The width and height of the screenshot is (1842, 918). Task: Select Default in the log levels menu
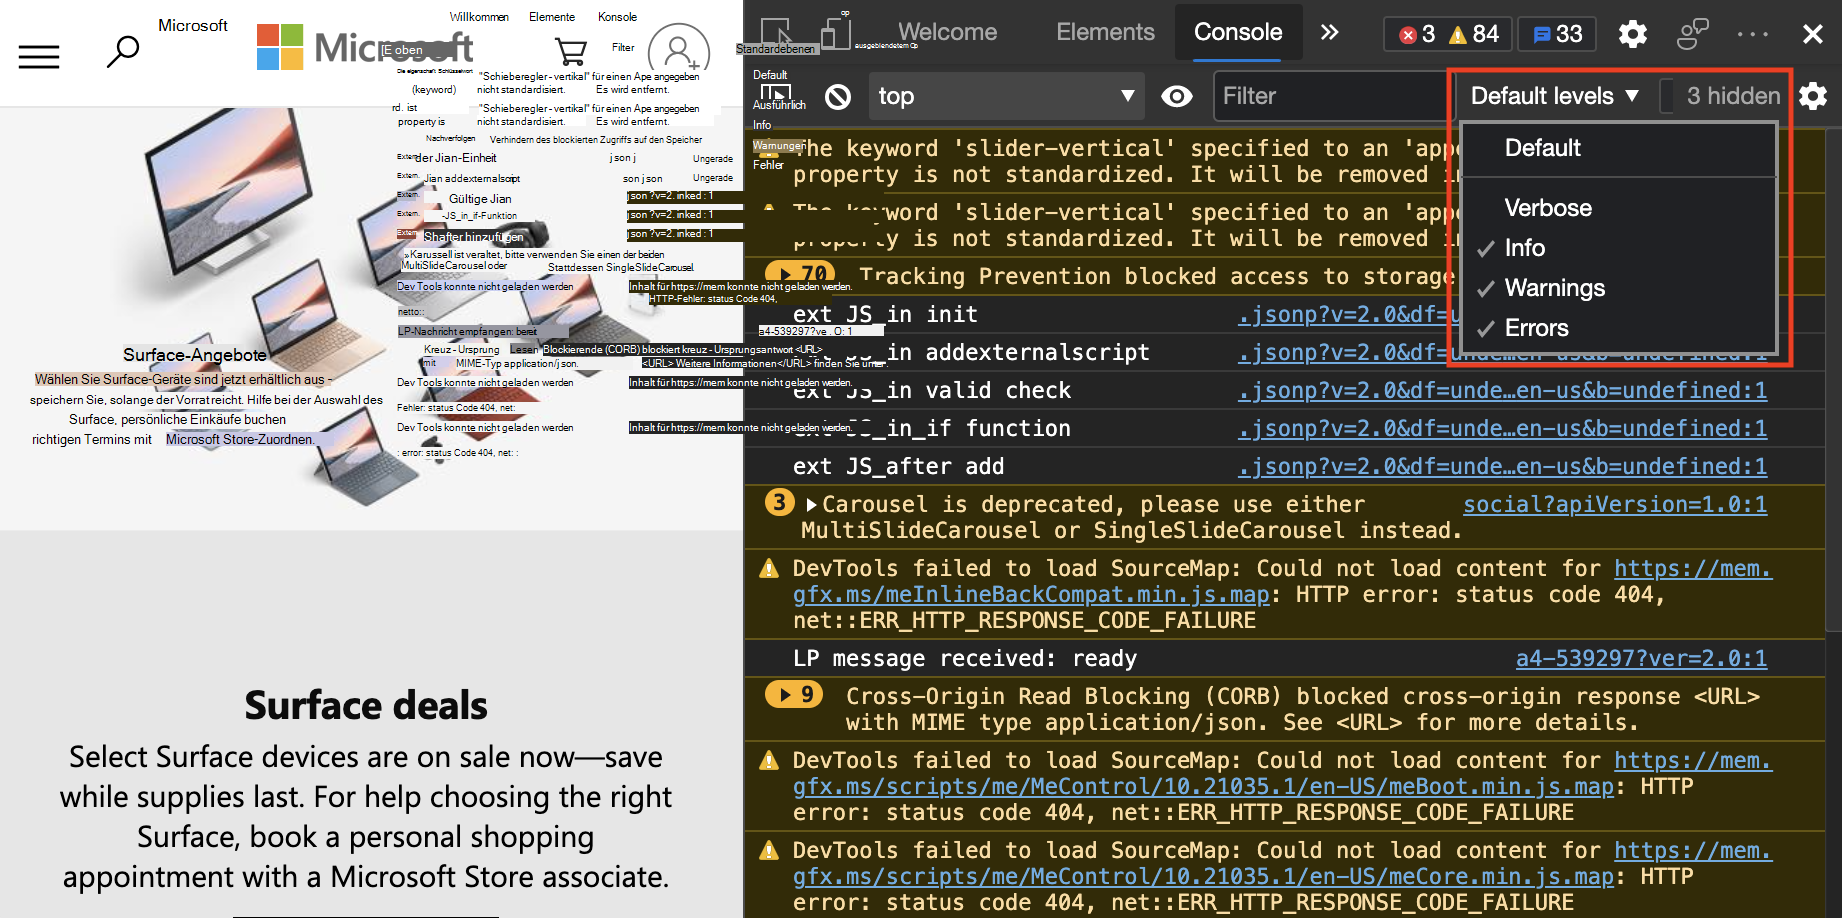point(1619,148)
